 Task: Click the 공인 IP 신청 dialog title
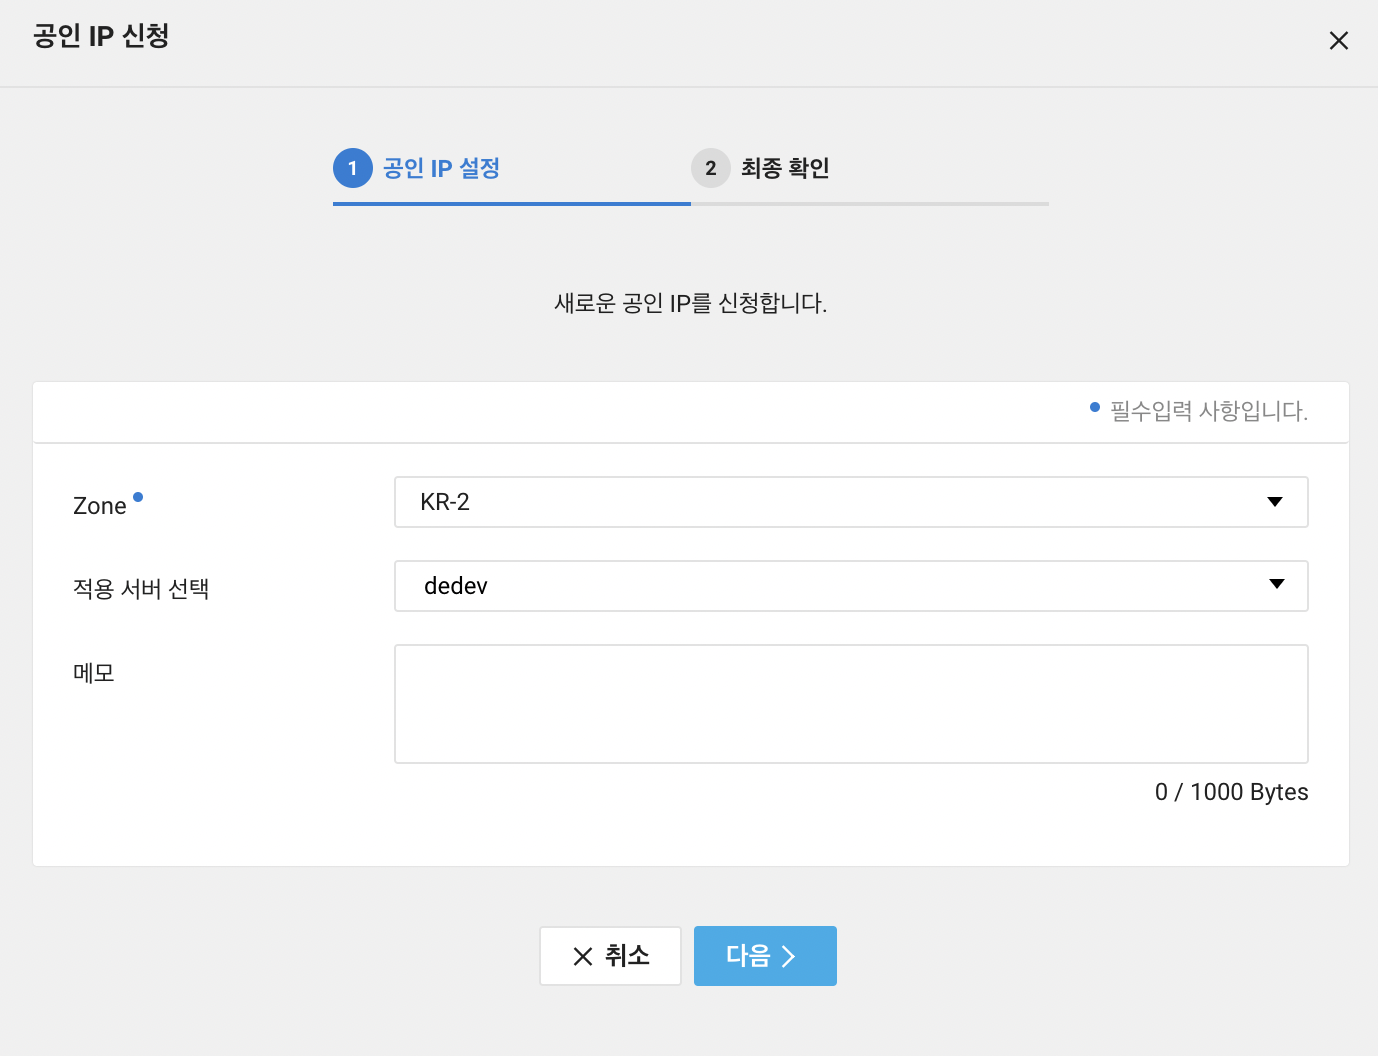point(101,36)
